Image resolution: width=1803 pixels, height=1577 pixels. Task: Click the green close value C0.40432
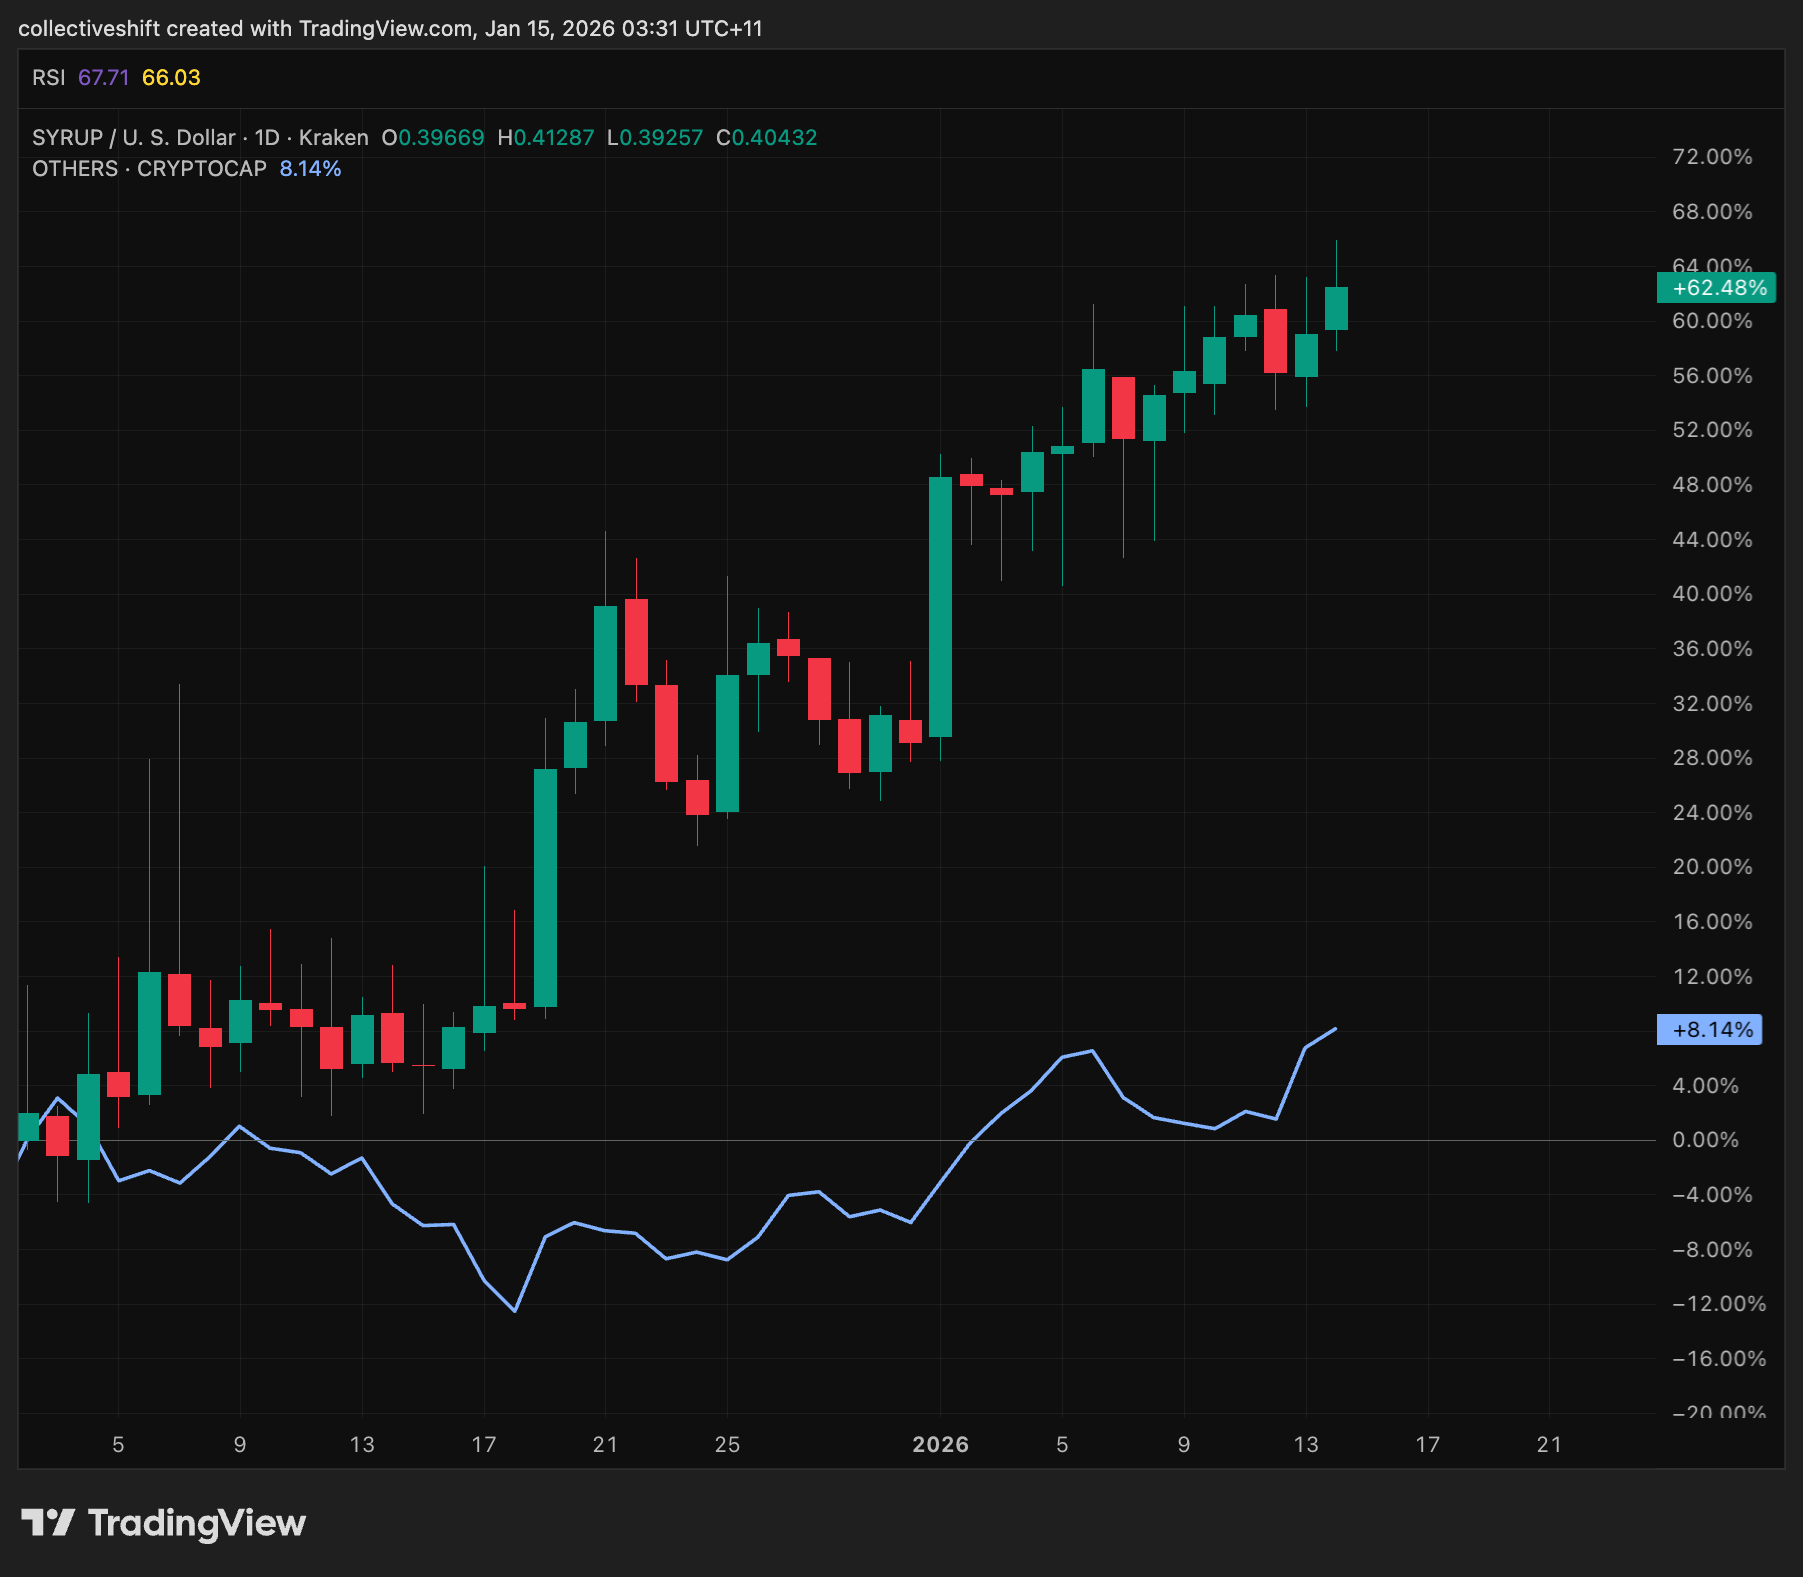770,138
